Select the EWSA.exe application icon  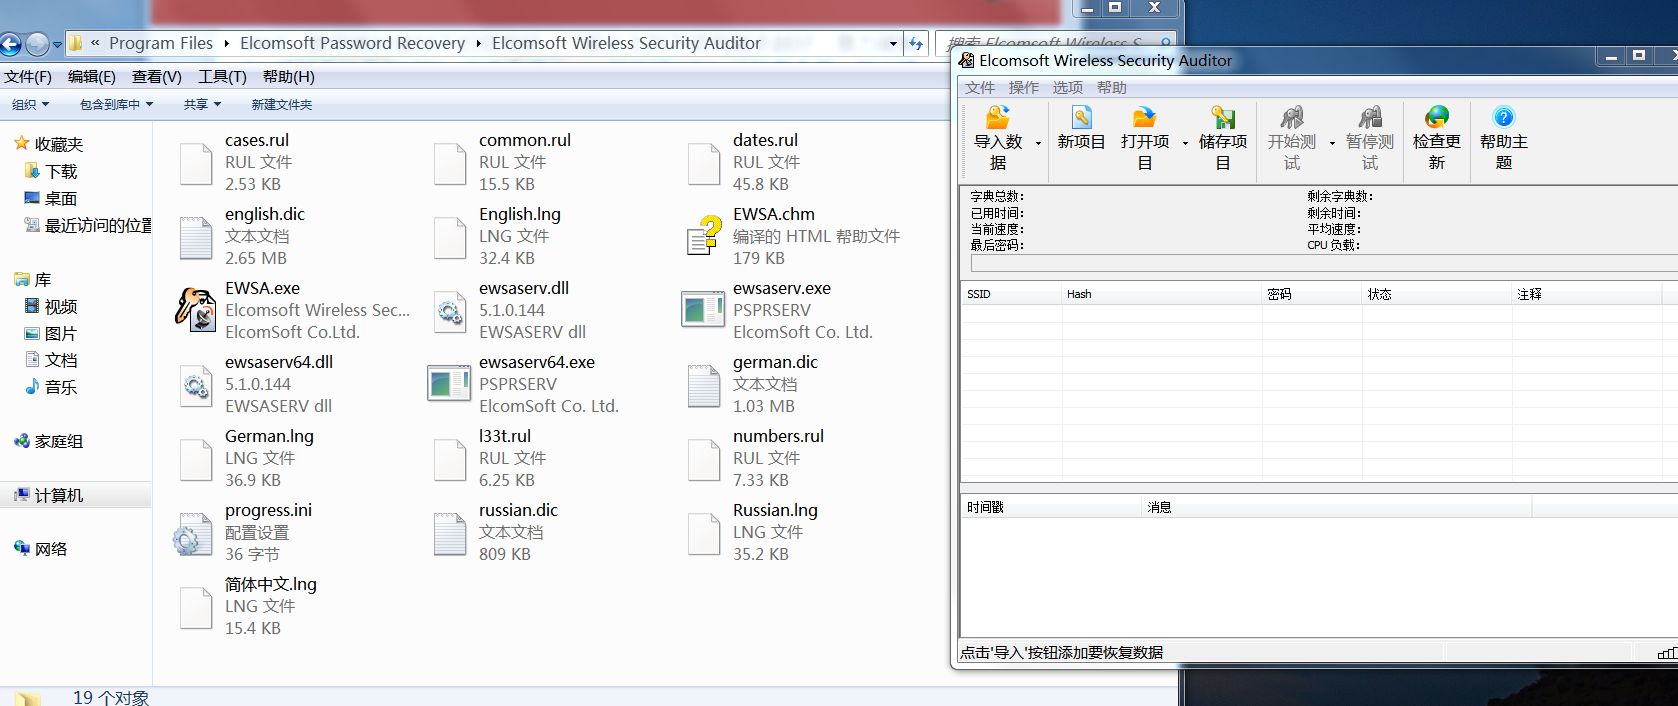pos(195,309)
